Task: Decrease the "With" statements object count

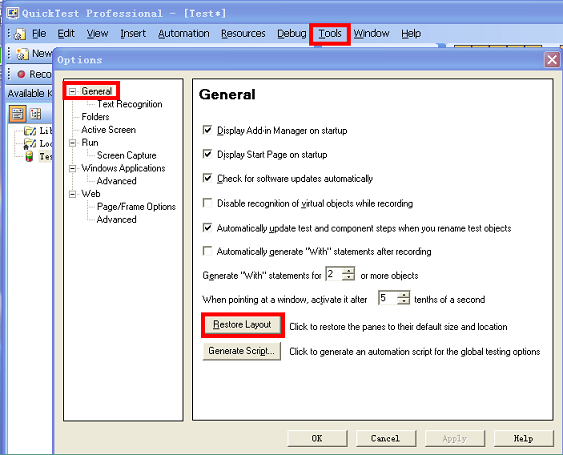Action: [348, 277]
